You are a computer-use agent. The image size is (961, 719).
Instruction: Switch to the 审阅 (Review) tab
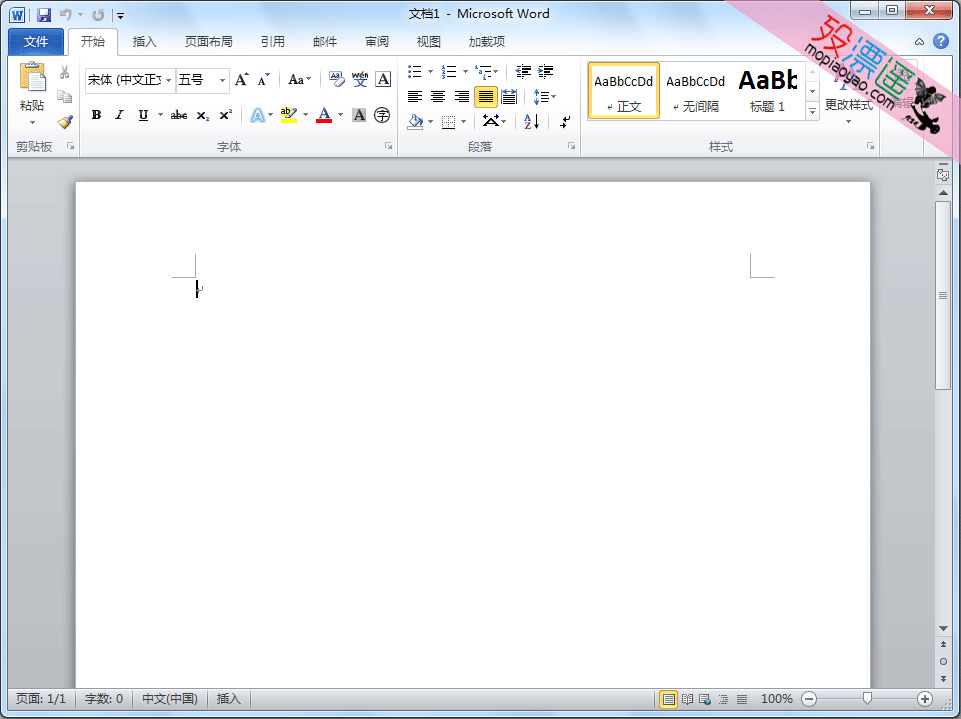pyautogui.click(x=377, y=42)
